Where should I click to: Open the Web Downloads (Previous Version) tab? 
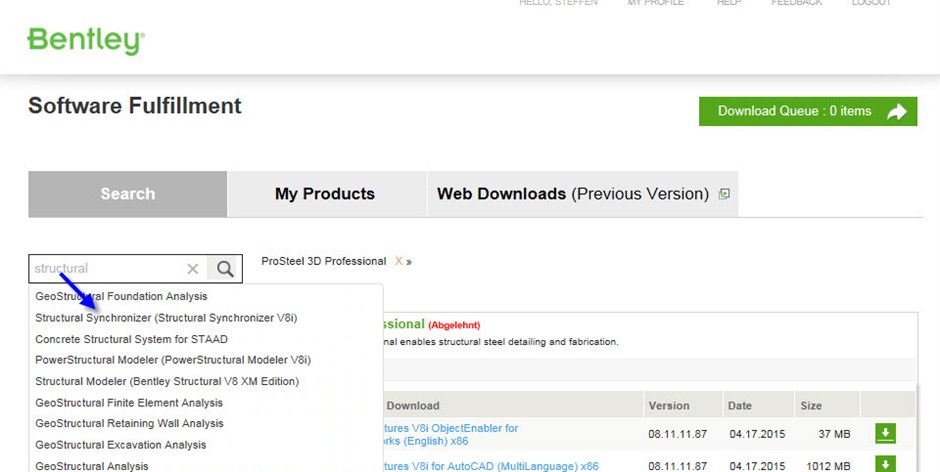tap(573, 194)
